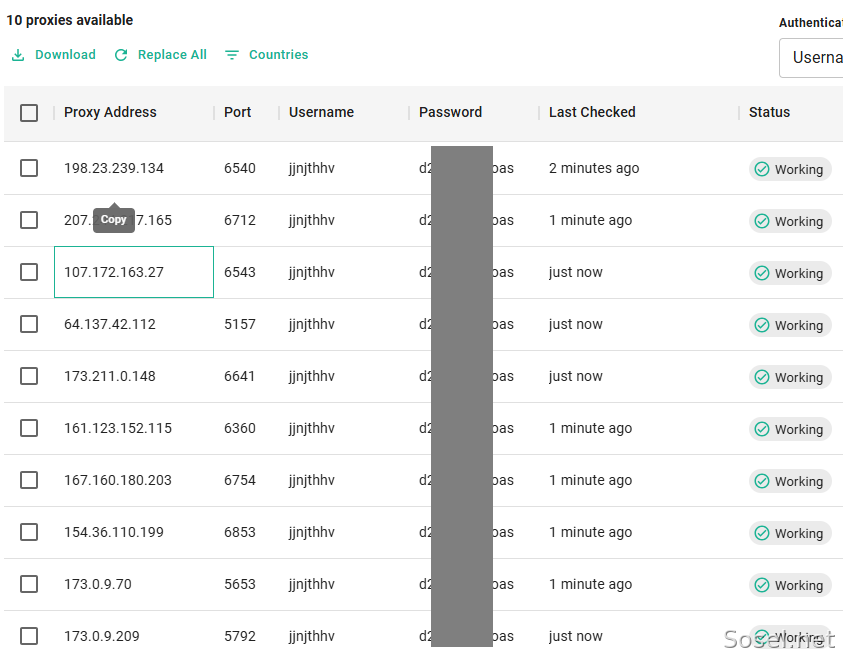Sort by Username column header
This screenshot has height=657, width=843.
coord(322,112)
